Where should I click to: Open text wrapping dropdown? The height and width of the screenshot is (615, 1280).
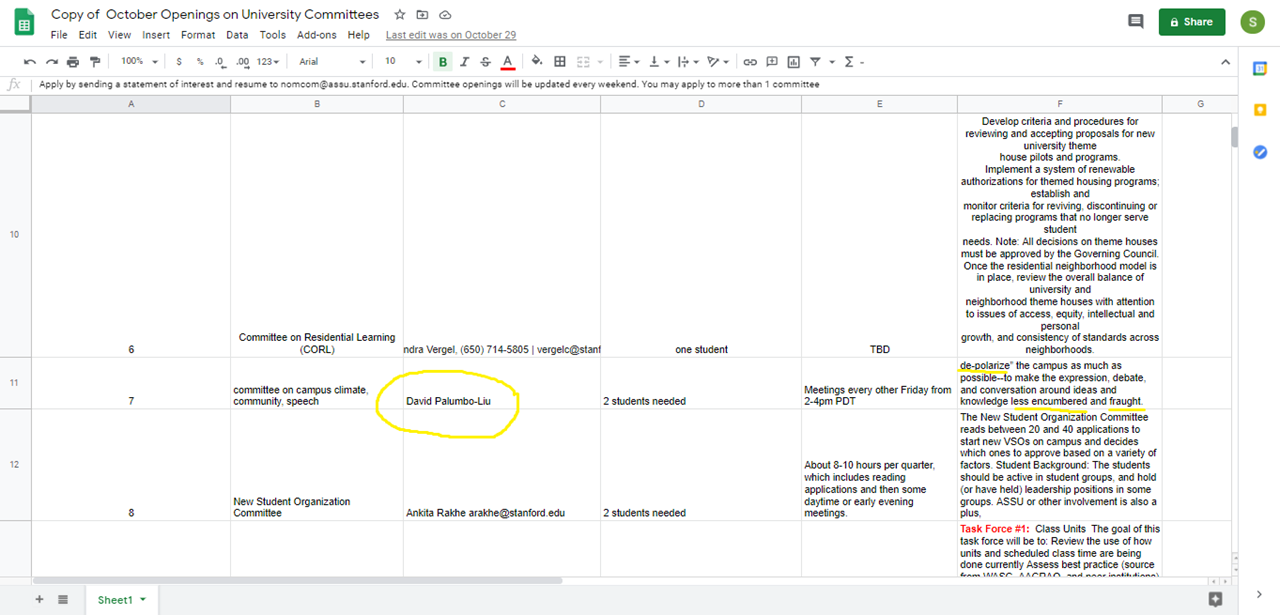point(688,62)
